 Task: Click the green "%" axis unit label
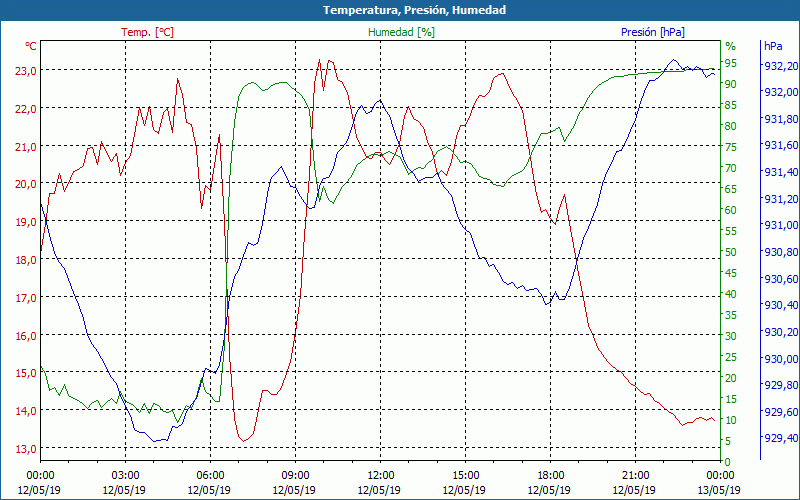tap(730, 46)
